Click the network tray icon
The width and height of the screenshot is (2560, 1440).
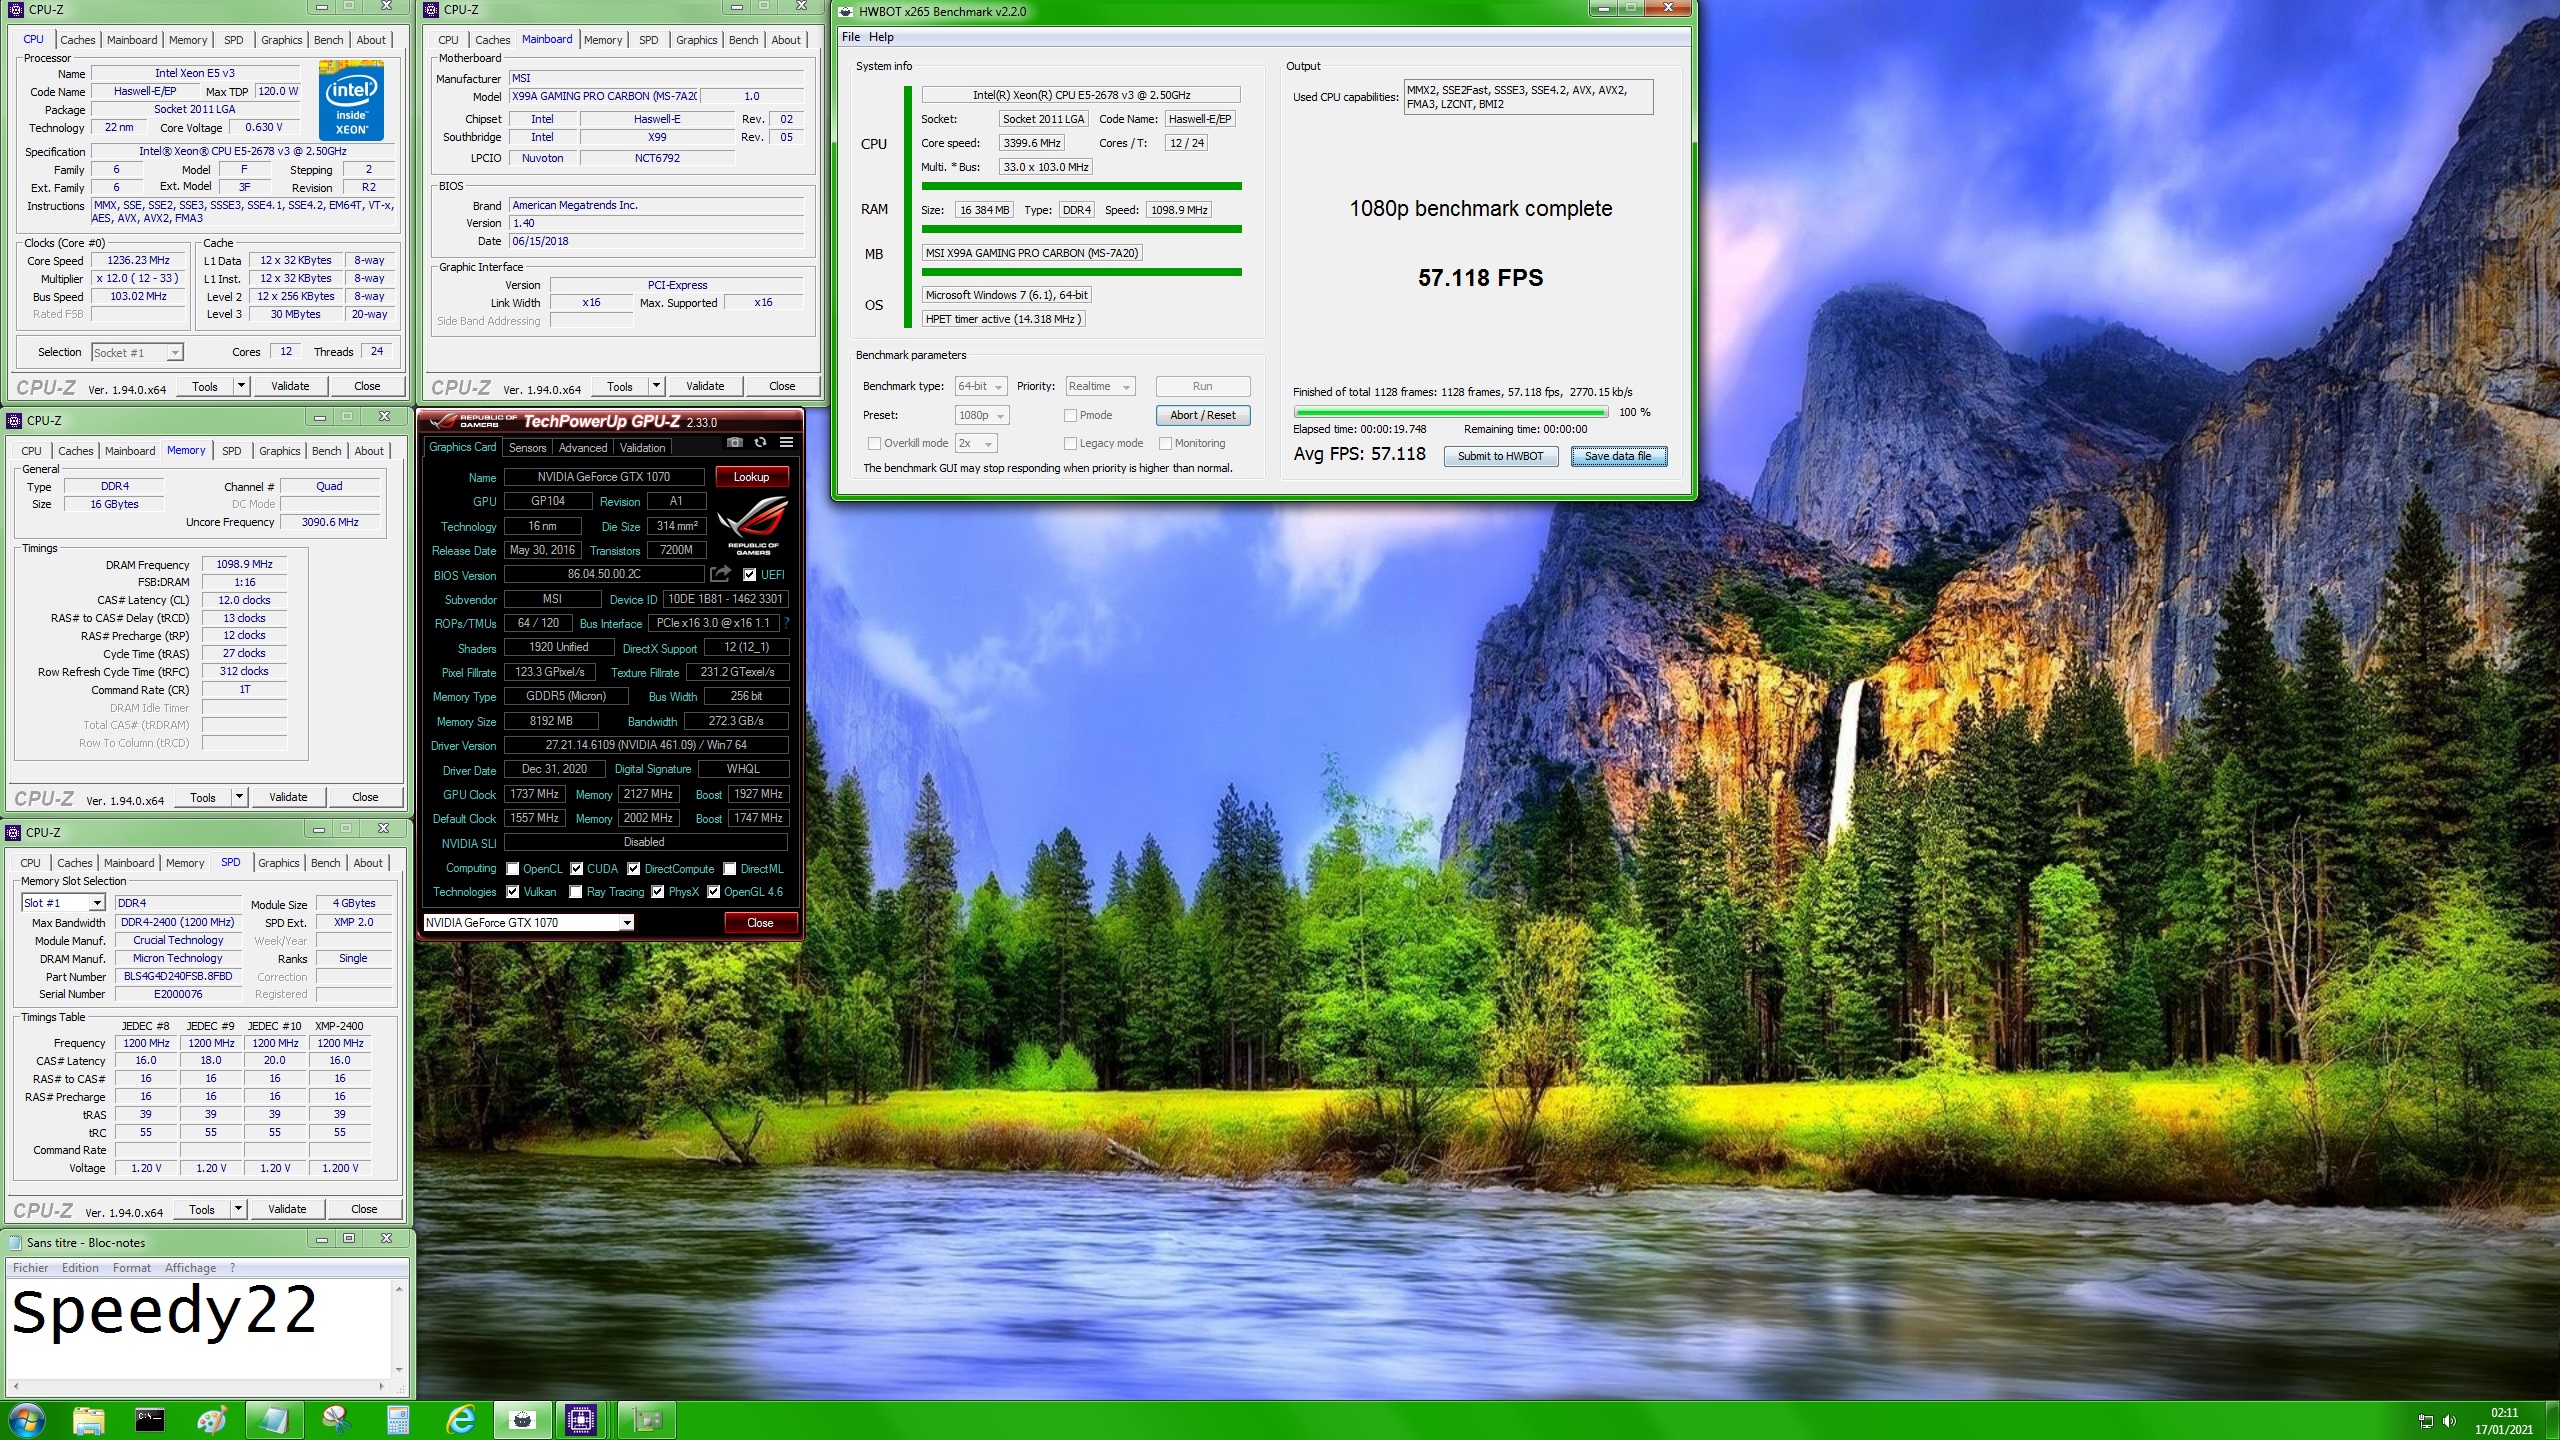2426,1420
